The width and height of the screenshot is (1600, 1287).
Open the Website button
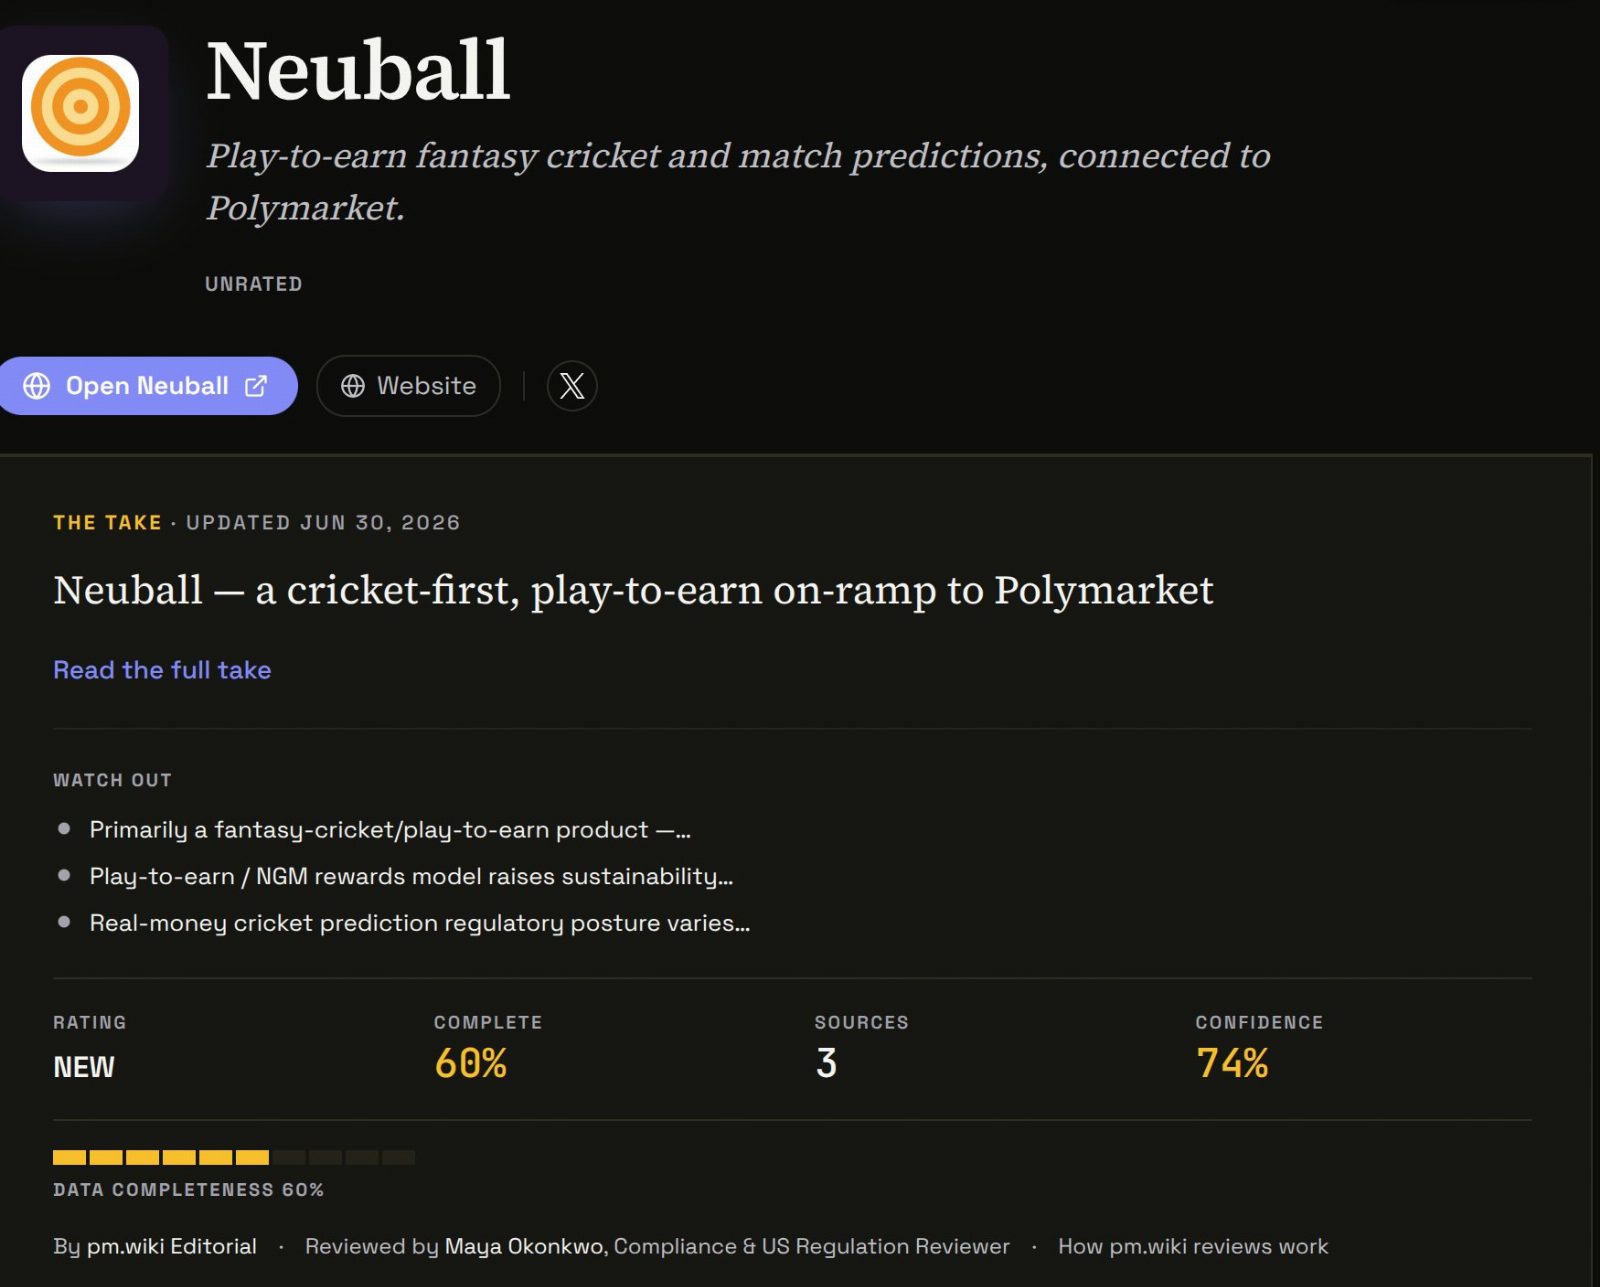(408, 386)
